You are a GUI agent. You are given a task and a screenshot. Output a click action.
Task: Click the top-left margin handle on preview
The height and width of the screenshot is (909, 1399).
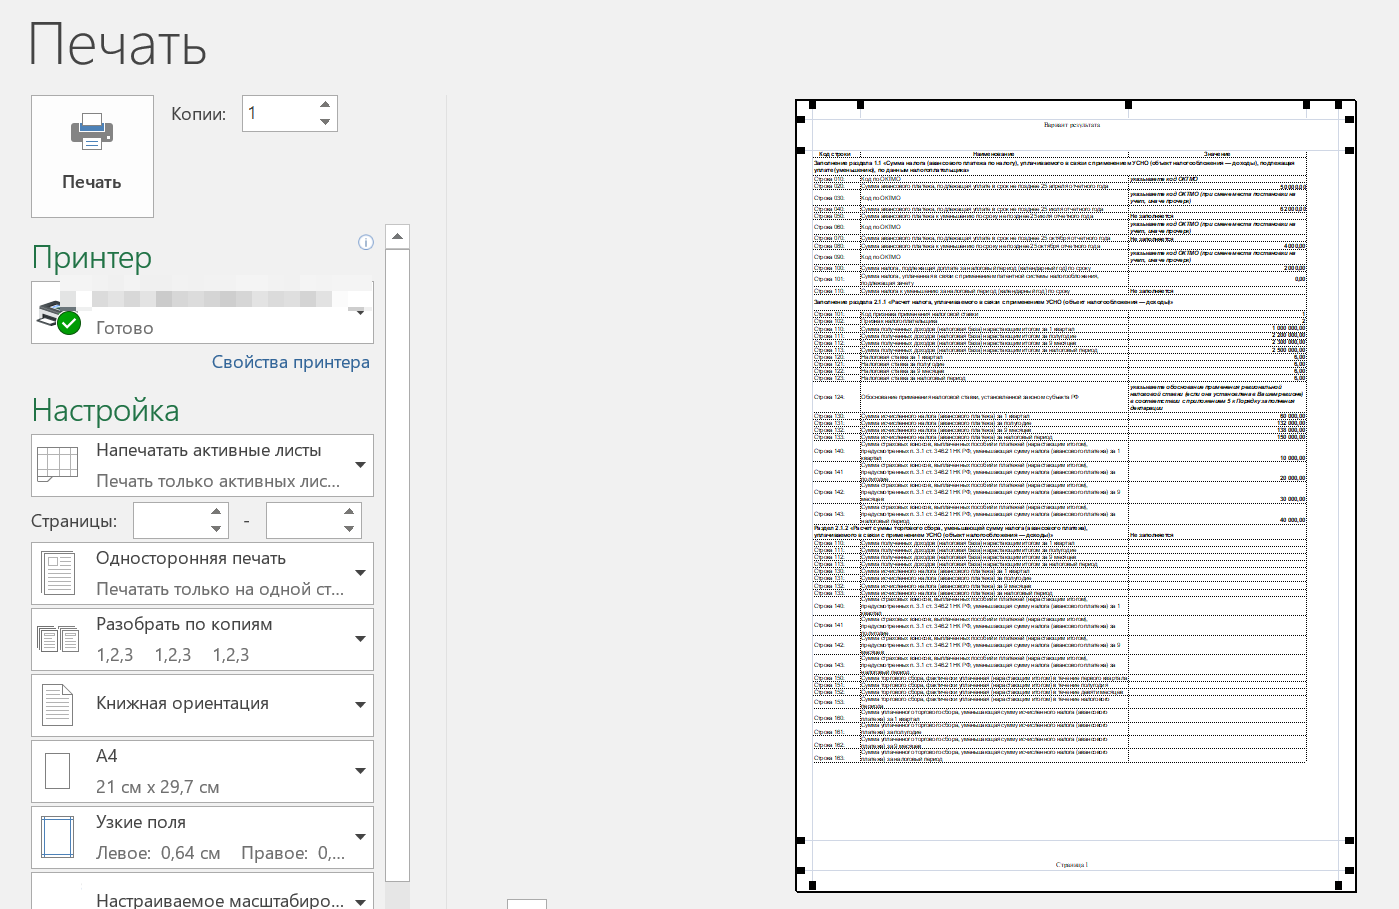click(812, 105)
